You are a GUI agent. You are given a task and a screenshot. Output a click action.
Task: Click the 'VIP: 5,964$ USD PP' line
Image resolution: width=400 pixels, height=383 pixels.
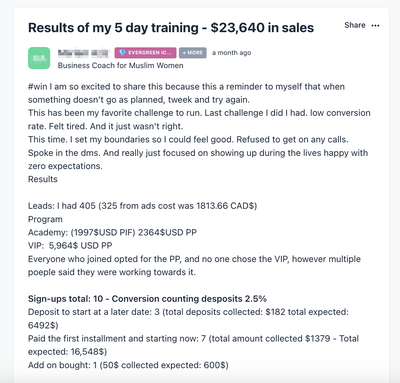pos(70,246)
